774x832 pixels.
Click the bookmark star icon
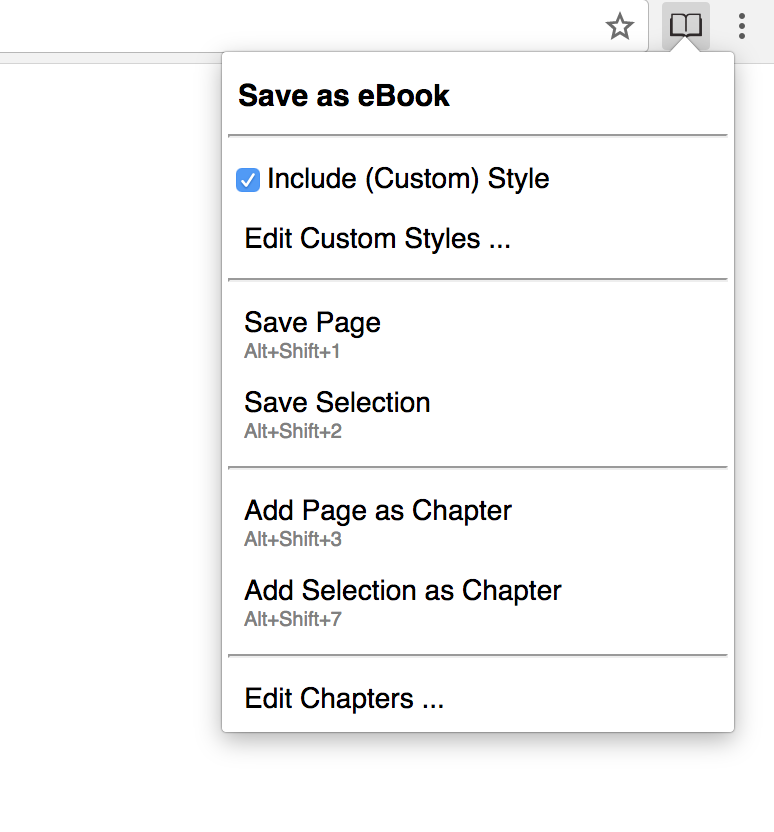pyautogui.click(x=620, y=27)
